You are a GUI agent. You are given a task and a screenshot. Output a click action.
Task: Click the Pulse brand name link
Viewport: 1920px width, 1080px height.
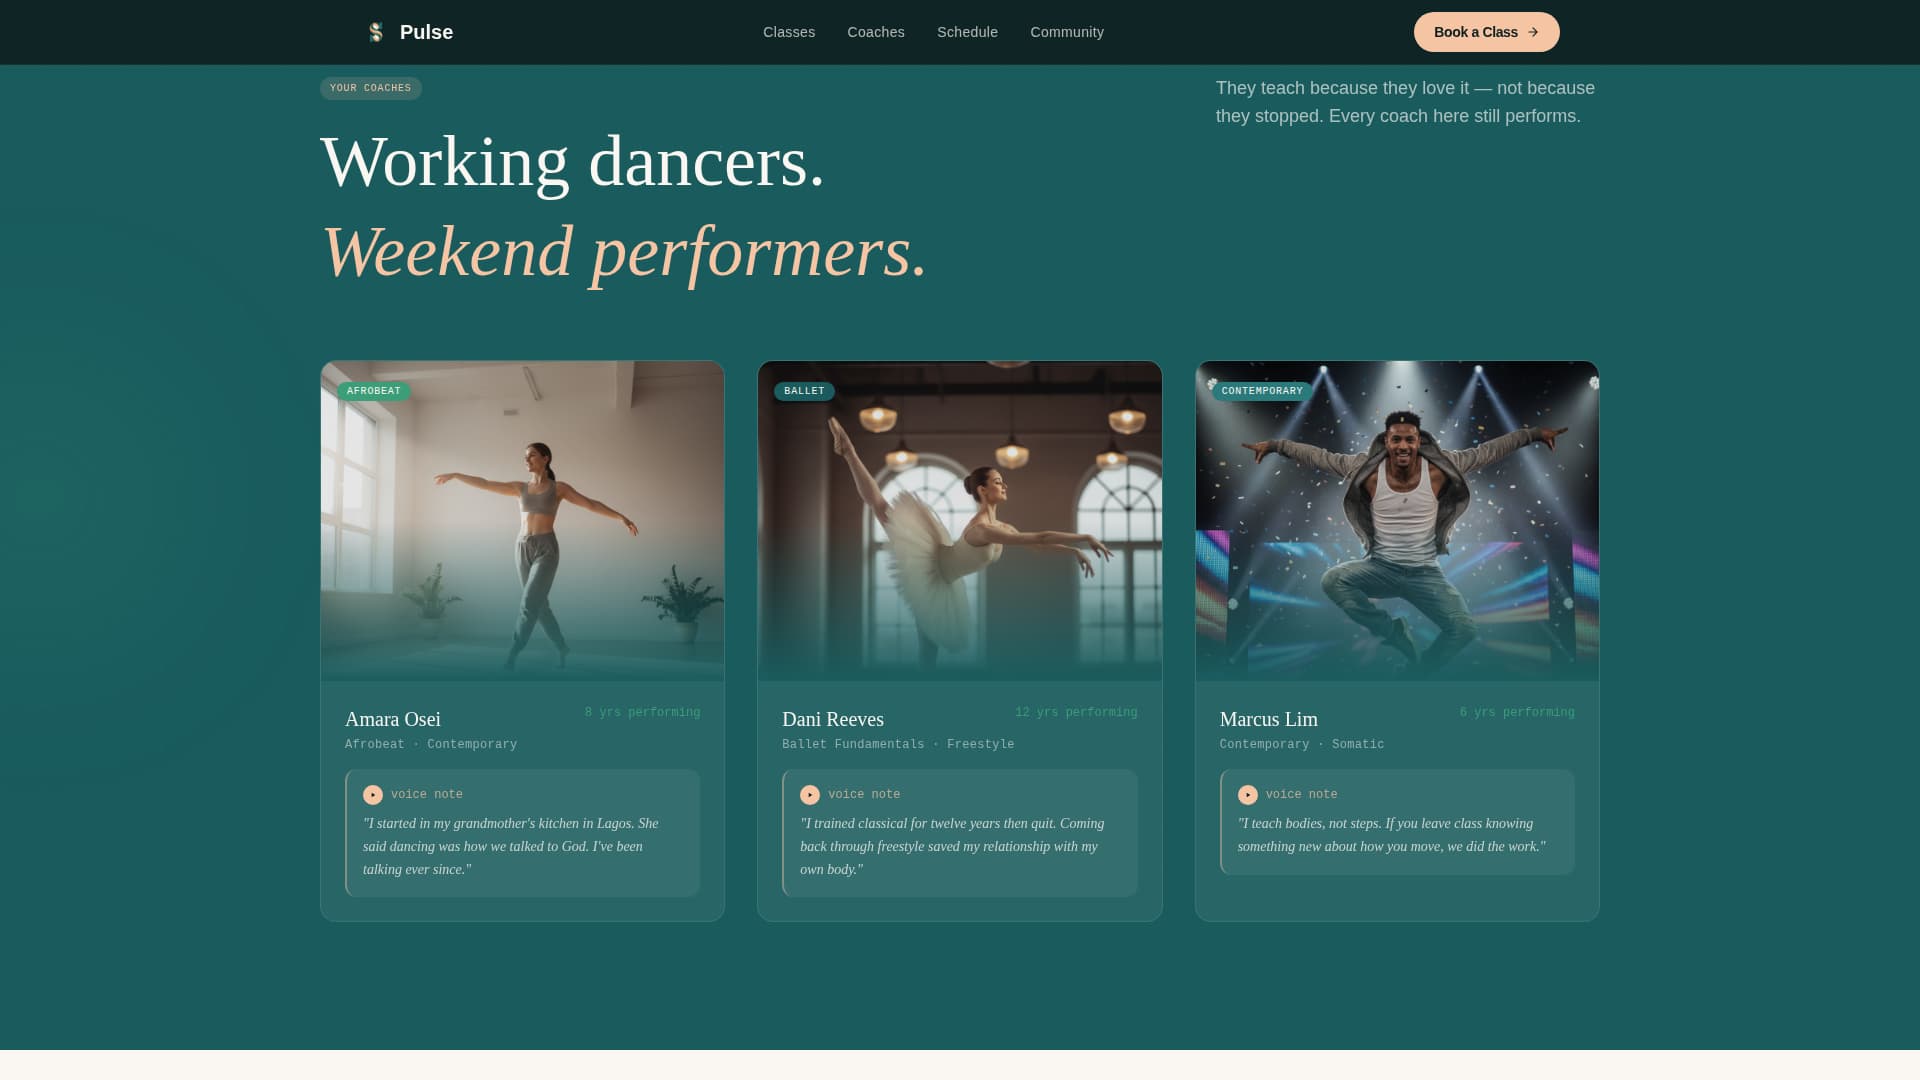coord(426,32)
